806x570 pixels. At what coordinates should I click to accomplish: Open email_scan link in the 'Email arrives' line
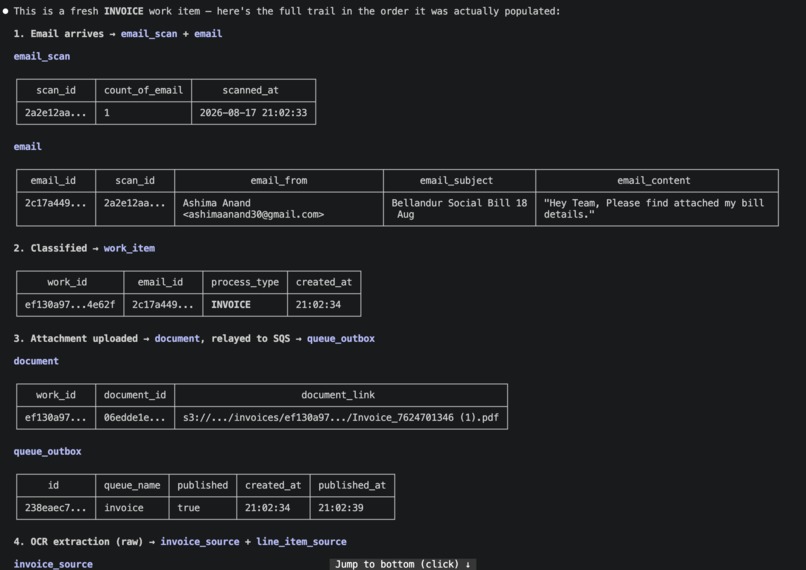[x=149, y=34]
